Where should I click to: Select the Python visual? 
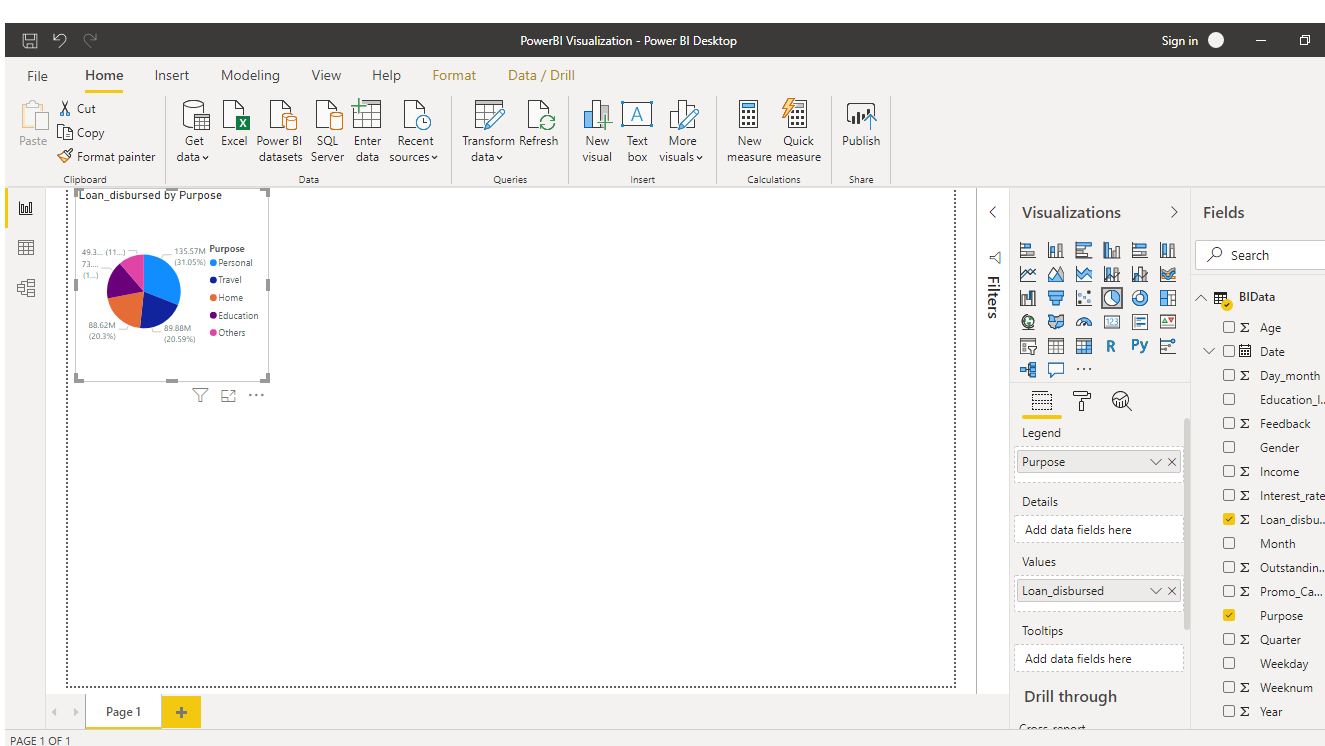pyautogui.click(x=1140, y=346)
